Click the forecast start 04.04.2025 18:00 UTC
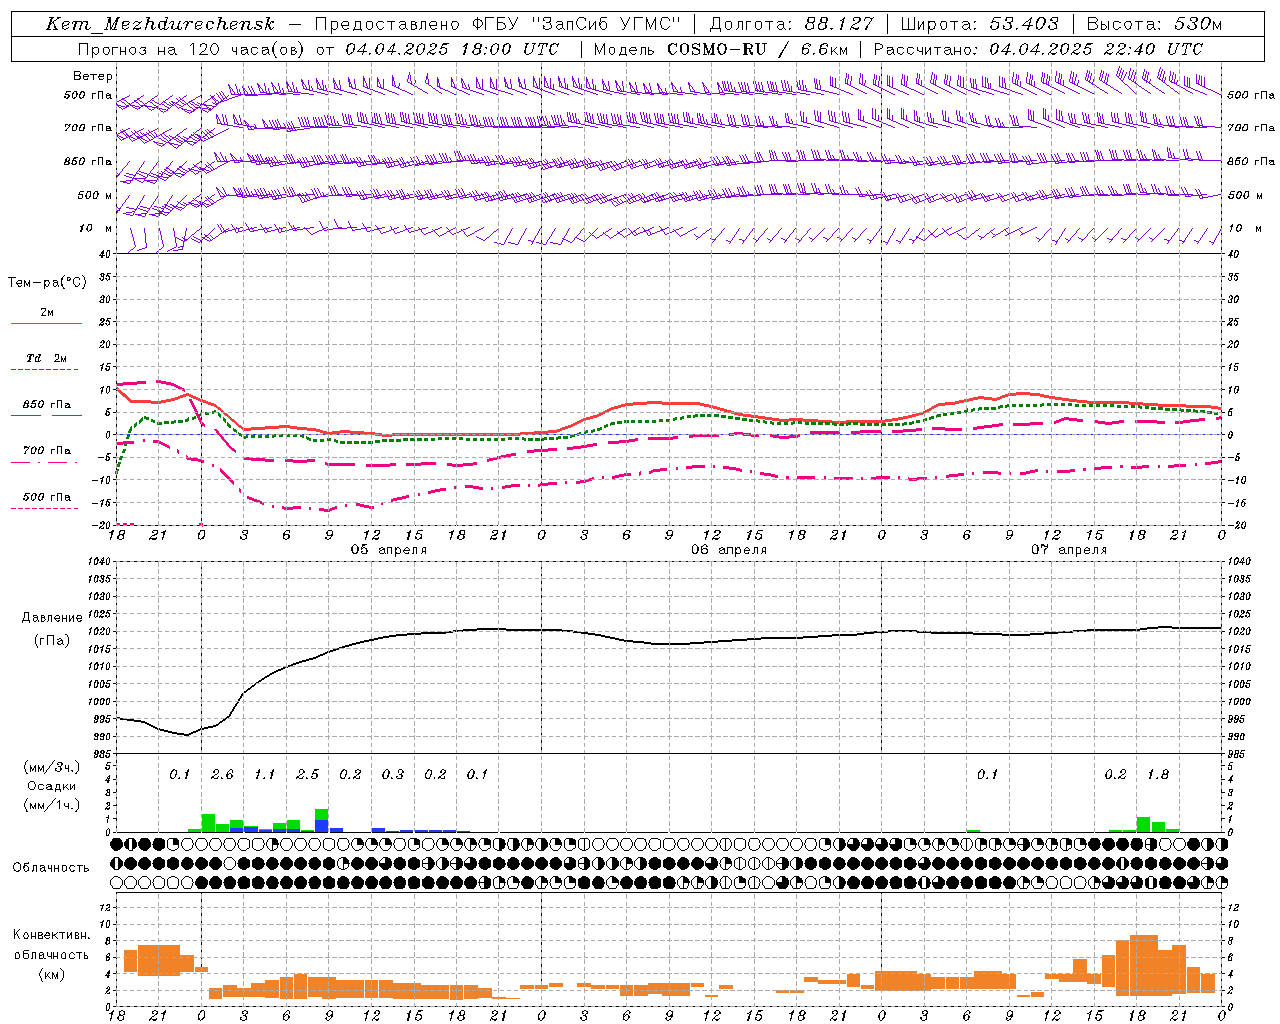The image size is (1280, 1024). pyautogui.click(x=452, y=49)
